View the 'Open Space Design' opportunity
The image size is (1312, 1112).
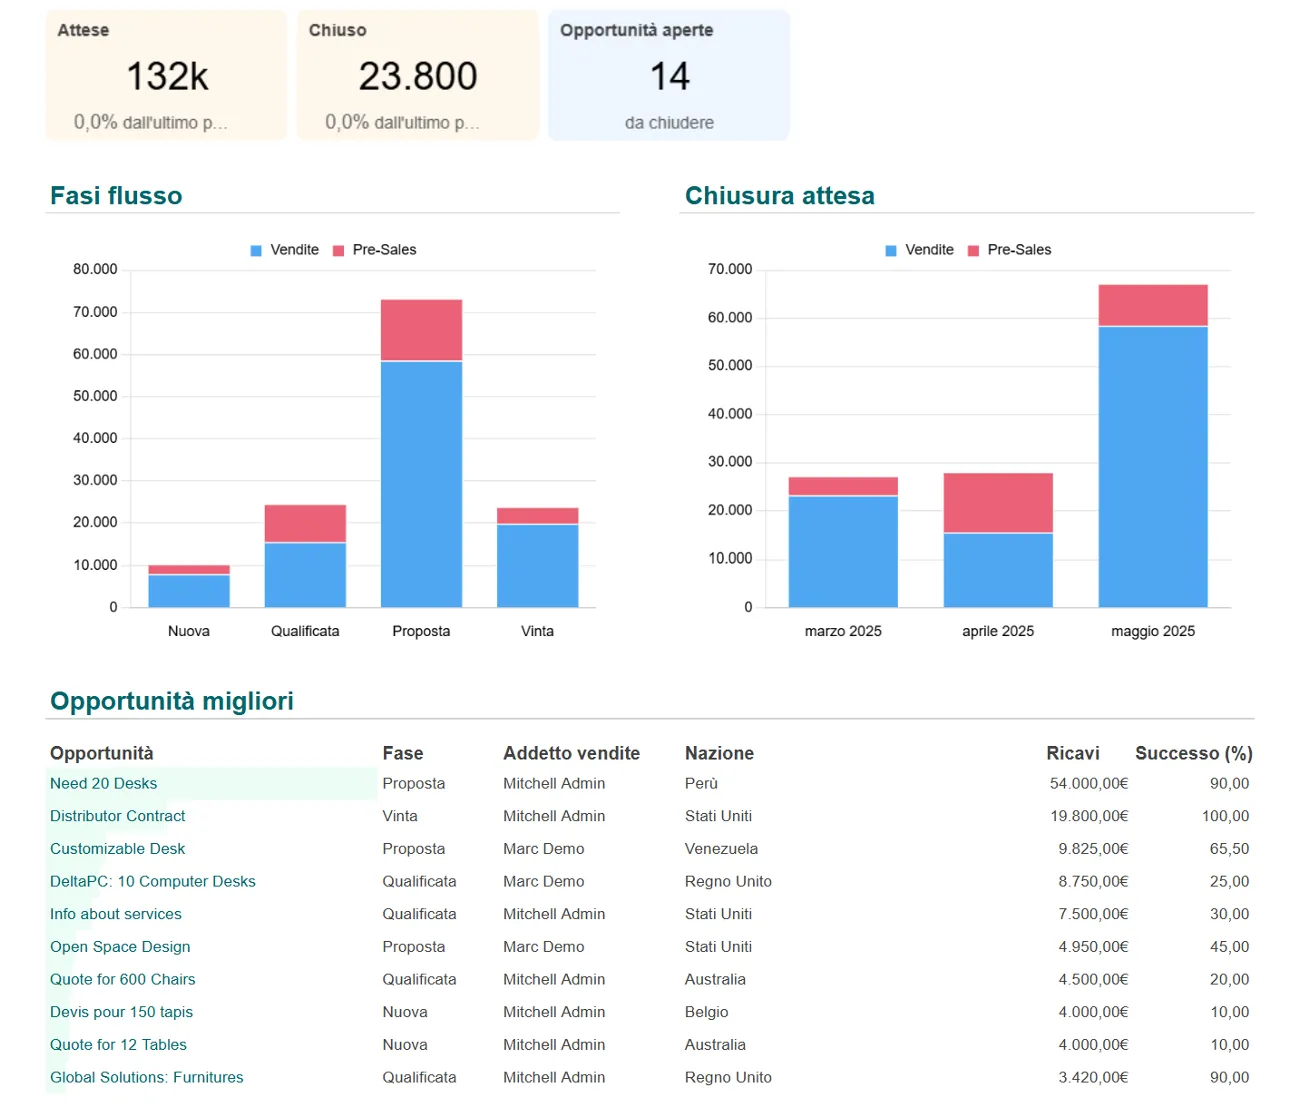pos(119,946)
